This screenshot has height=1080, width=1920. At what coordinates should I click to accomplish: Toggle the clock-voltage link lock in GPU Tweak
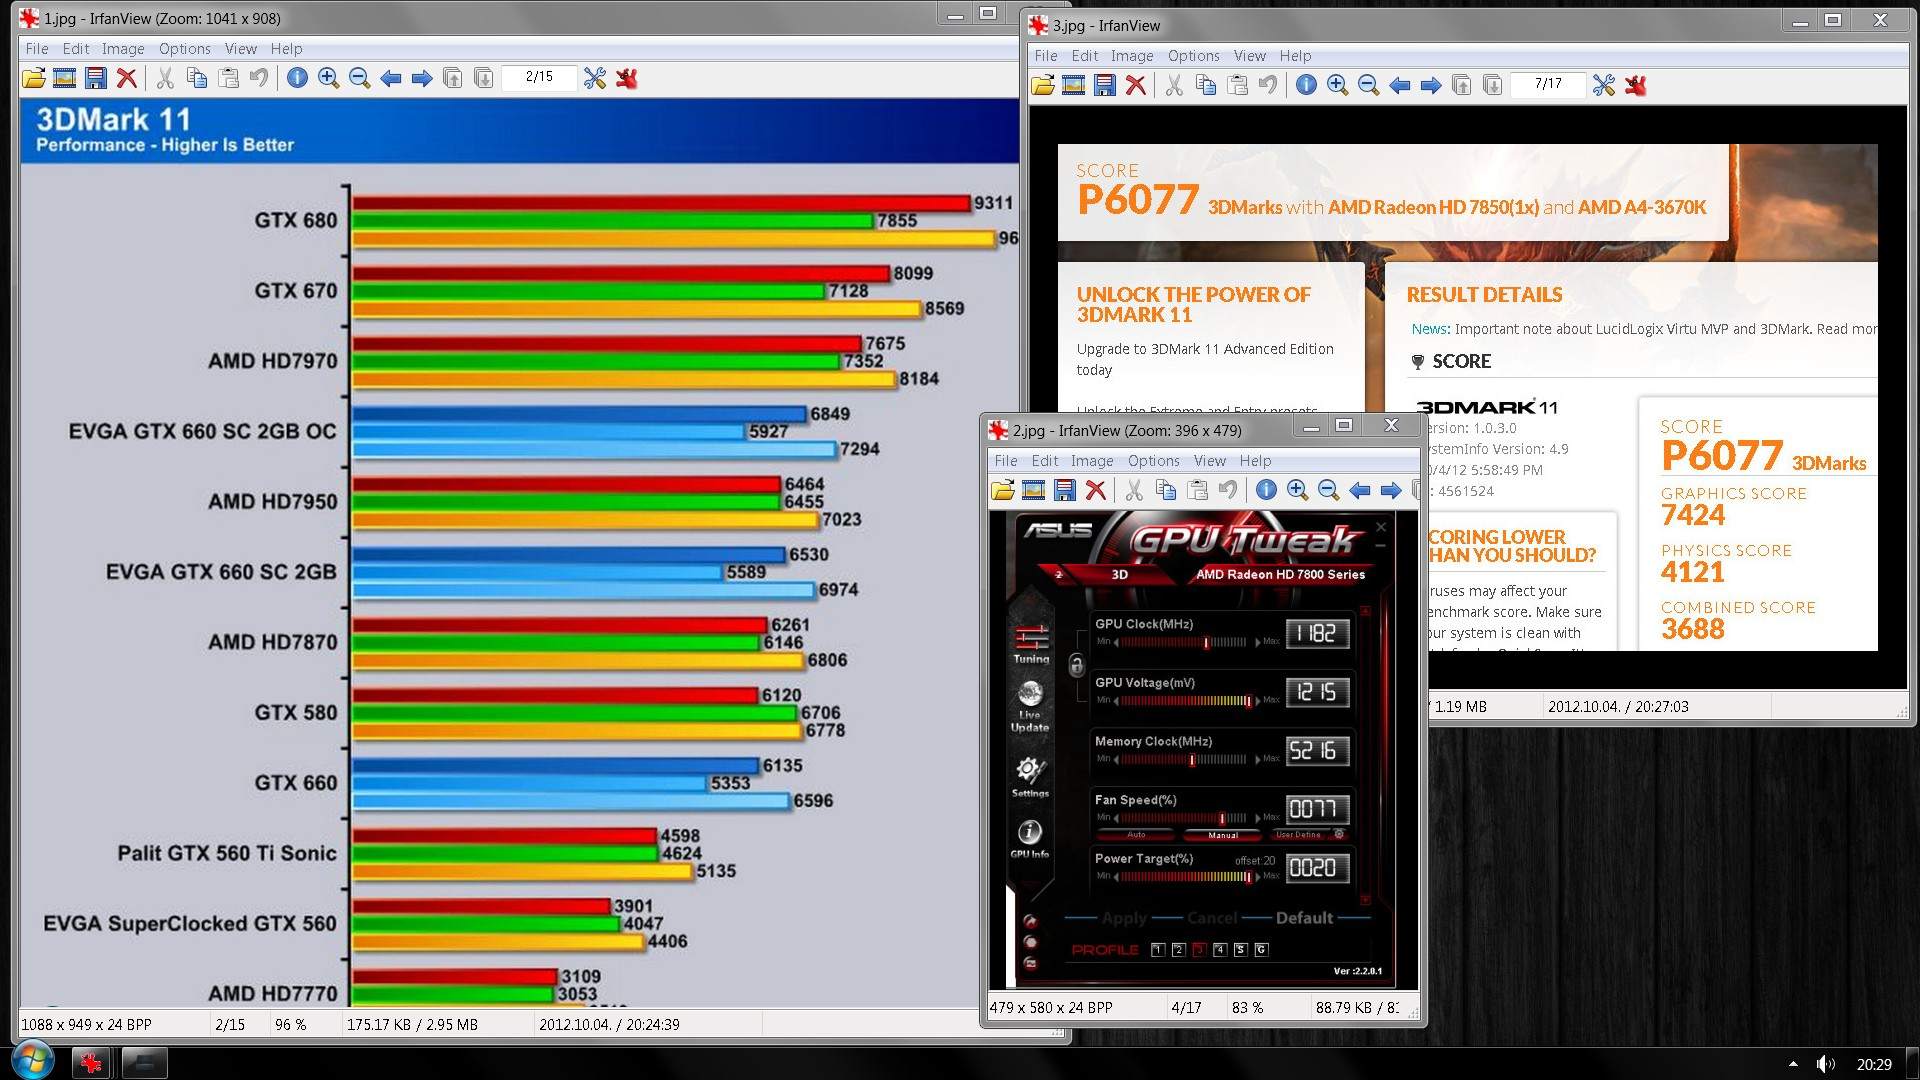coord(1076,665)
